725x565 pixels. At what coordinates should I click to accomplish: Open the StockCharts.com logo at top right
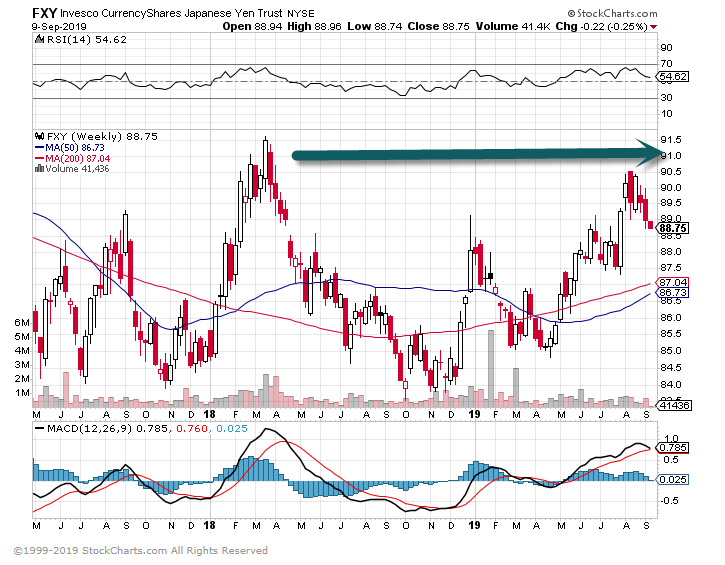click(612, 13)
